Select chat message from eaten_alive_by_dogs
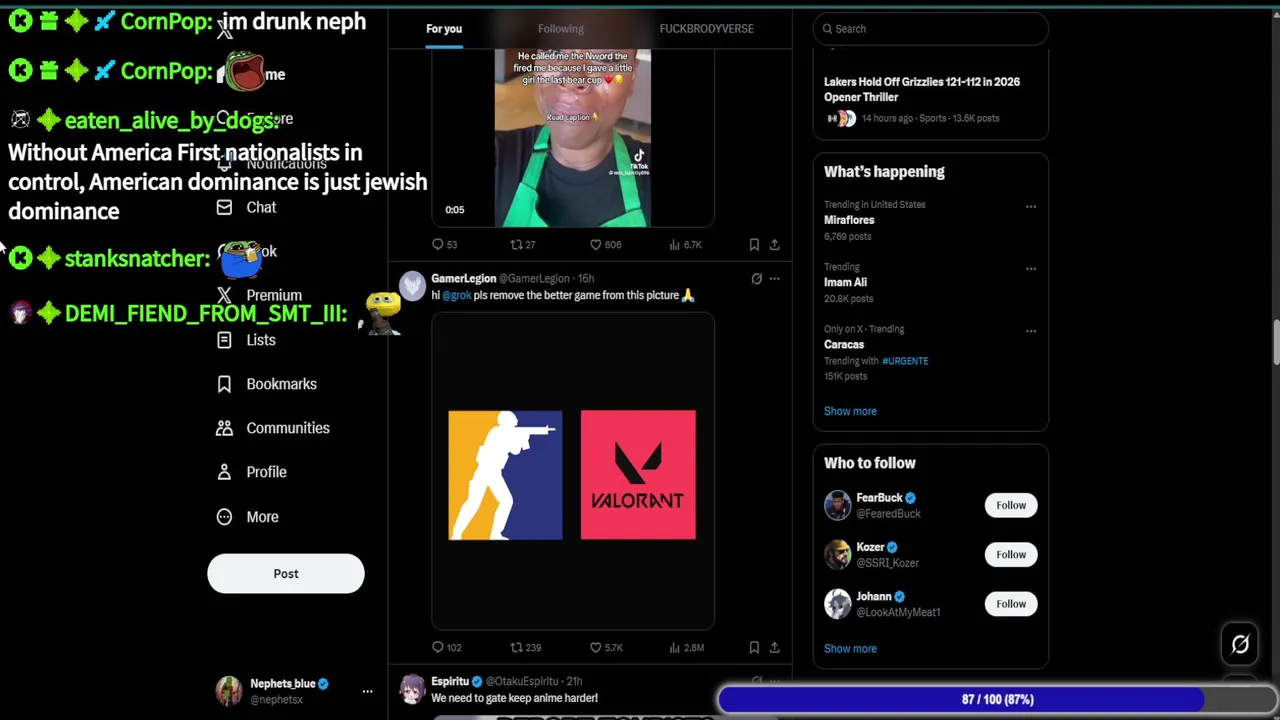This screenshot has height=720, width=1280. (x=218, y=167)
